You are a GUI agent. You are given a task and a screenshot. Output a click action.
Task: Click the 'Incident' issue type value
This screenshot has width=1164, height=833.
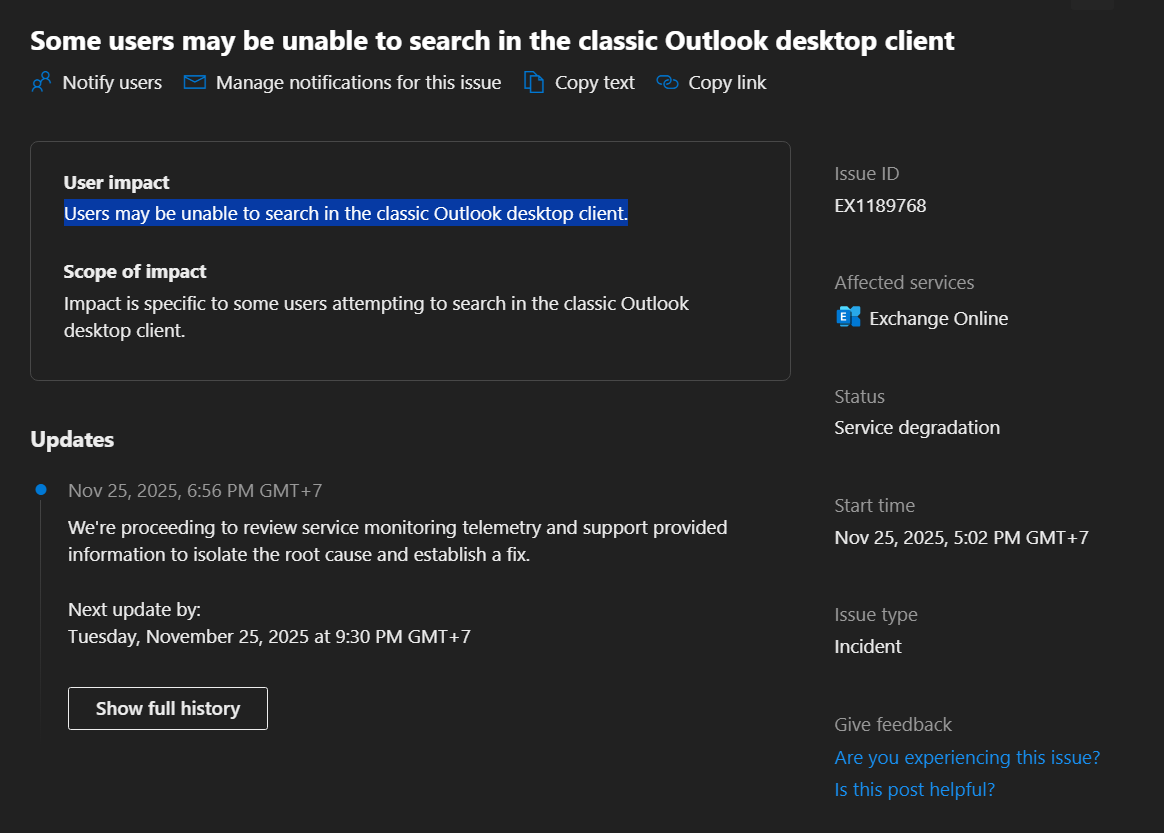868,647
